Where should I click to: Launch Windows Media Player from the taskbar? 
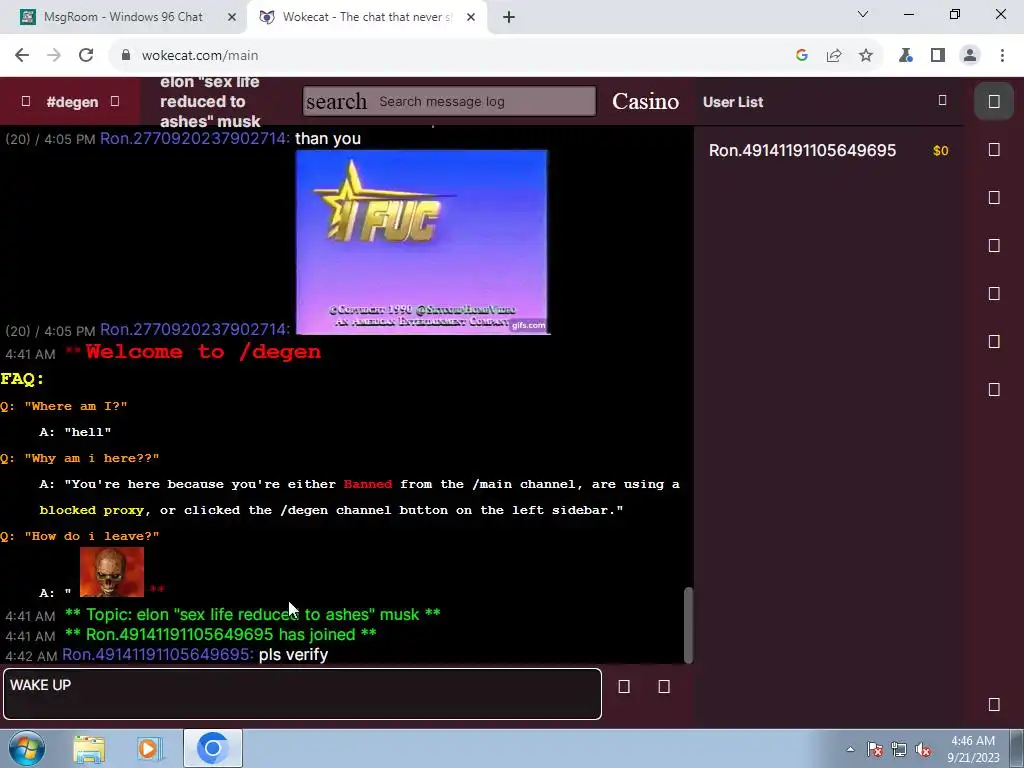click(x=150, y=748)
